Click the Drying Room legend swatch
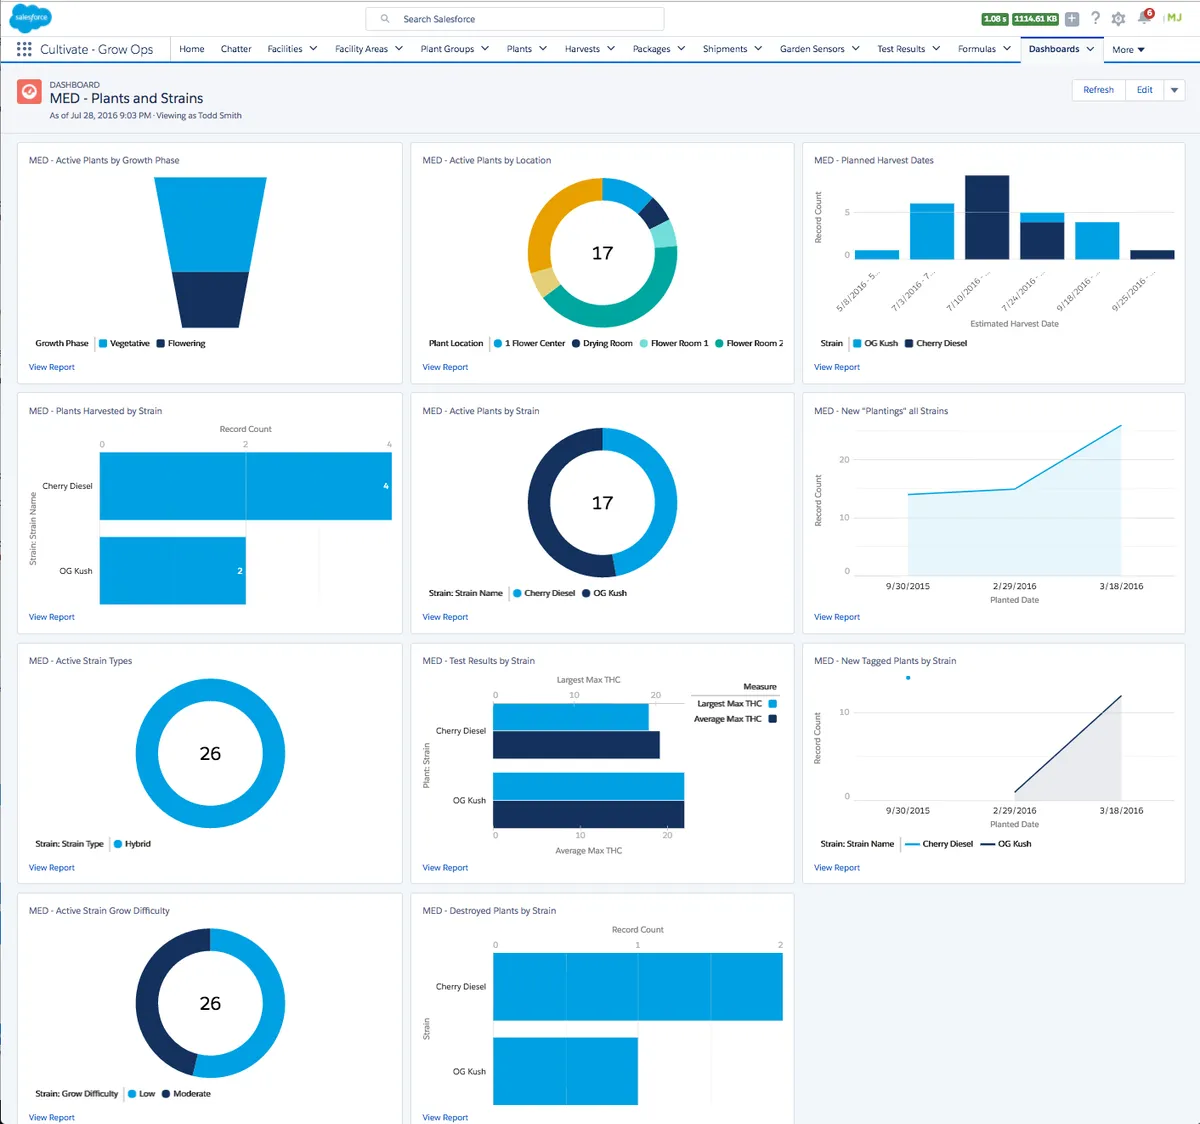 (x=576, y=343)
